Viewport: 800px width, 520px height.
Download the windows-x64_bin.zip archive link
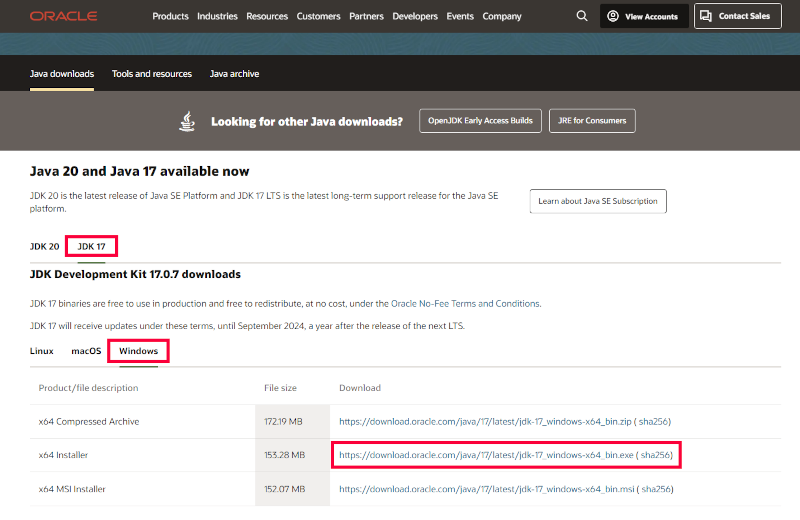(485, 422)
